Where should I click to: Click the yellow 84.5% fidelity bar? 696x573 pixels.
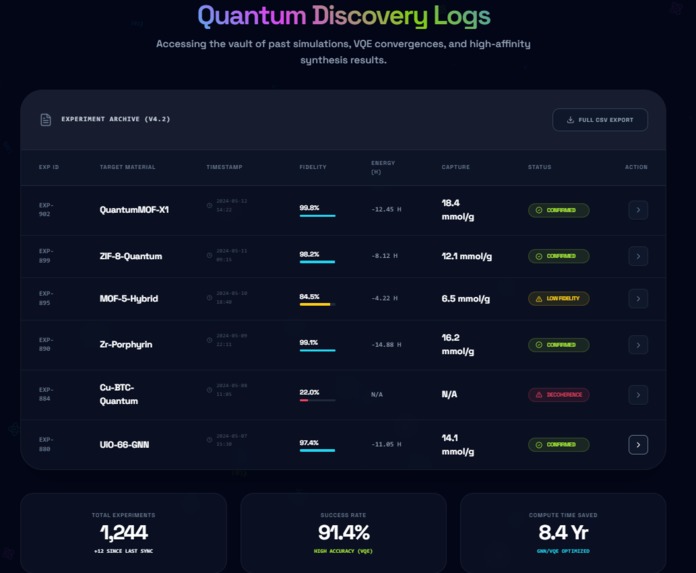317,304
